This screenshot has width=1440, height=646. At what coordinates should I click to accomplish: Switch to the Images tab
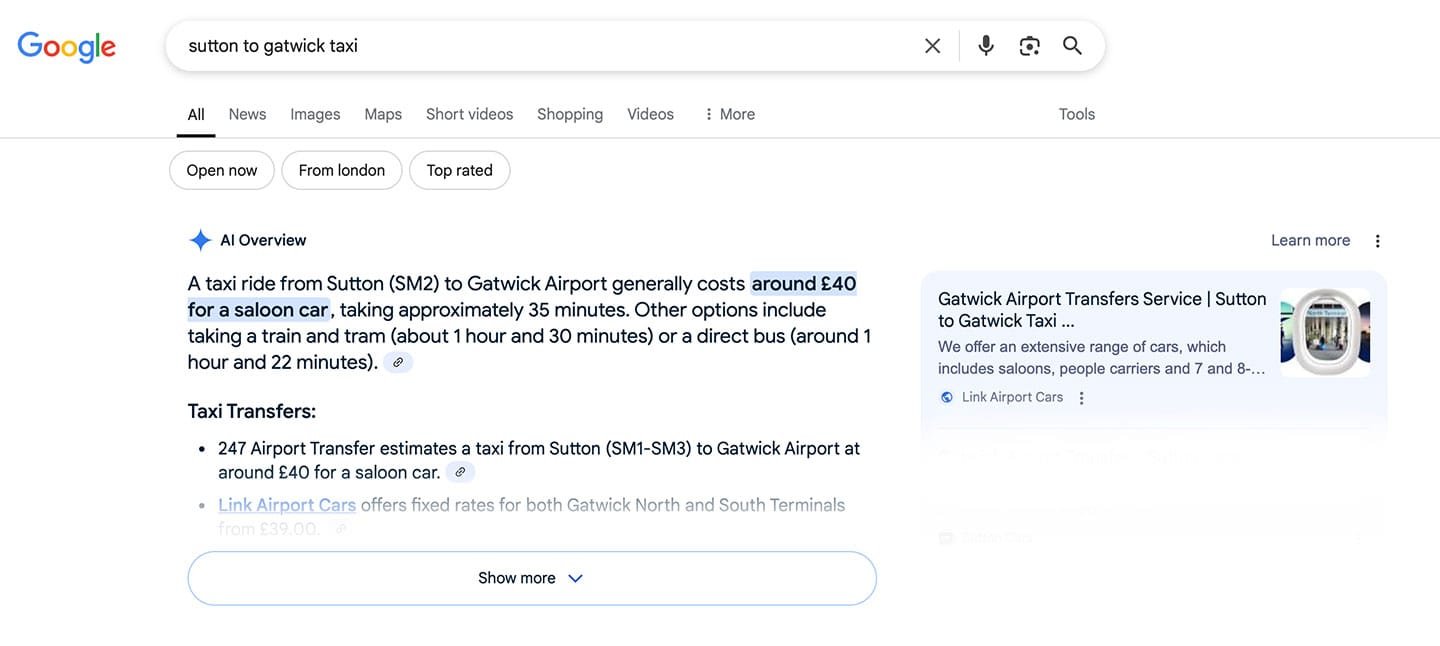pyautogui.click(x=315, y=114)
